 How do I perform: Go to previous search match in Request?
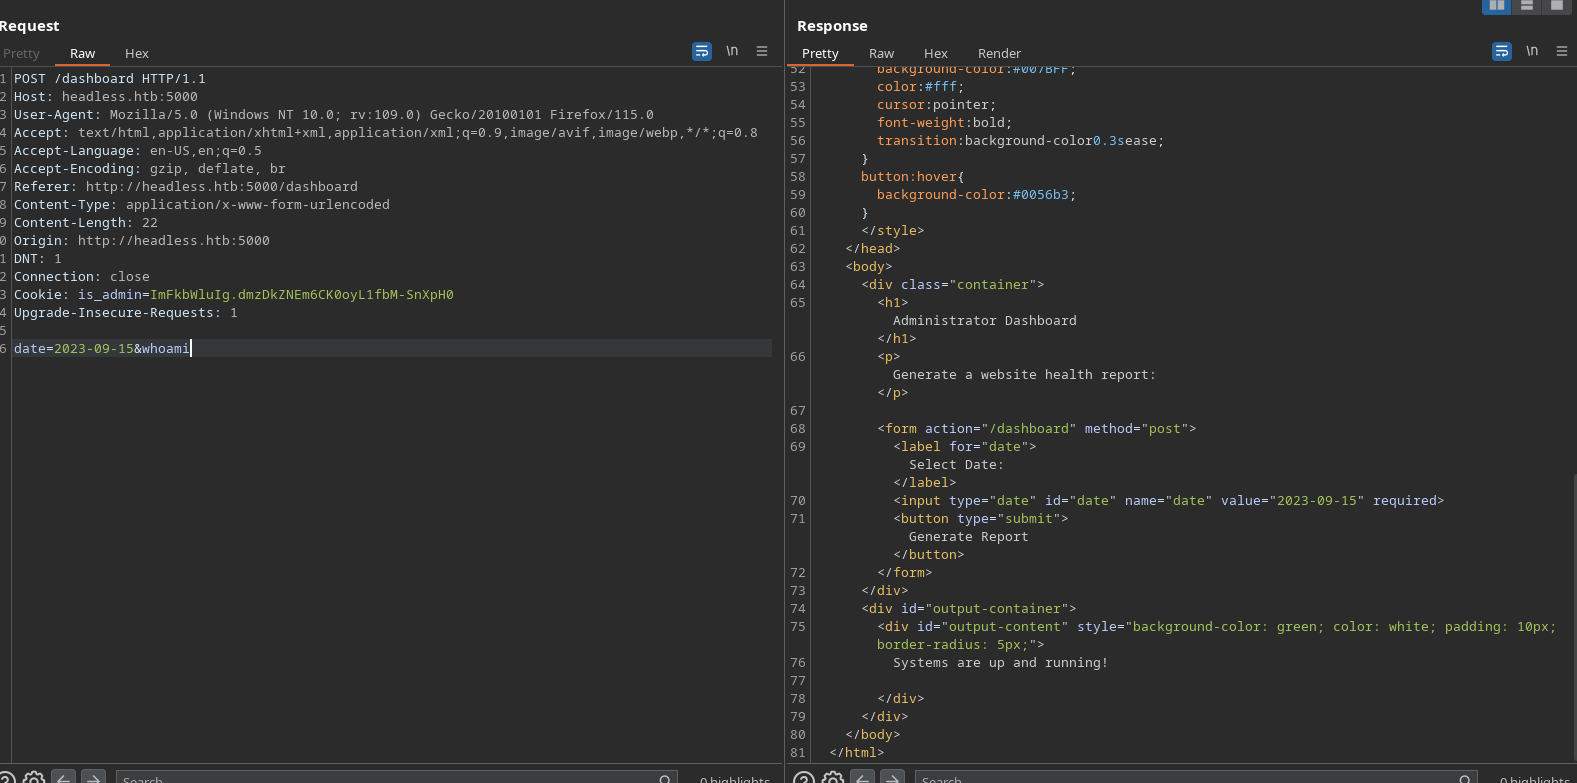pyautogui.click(x=64, y=778)
